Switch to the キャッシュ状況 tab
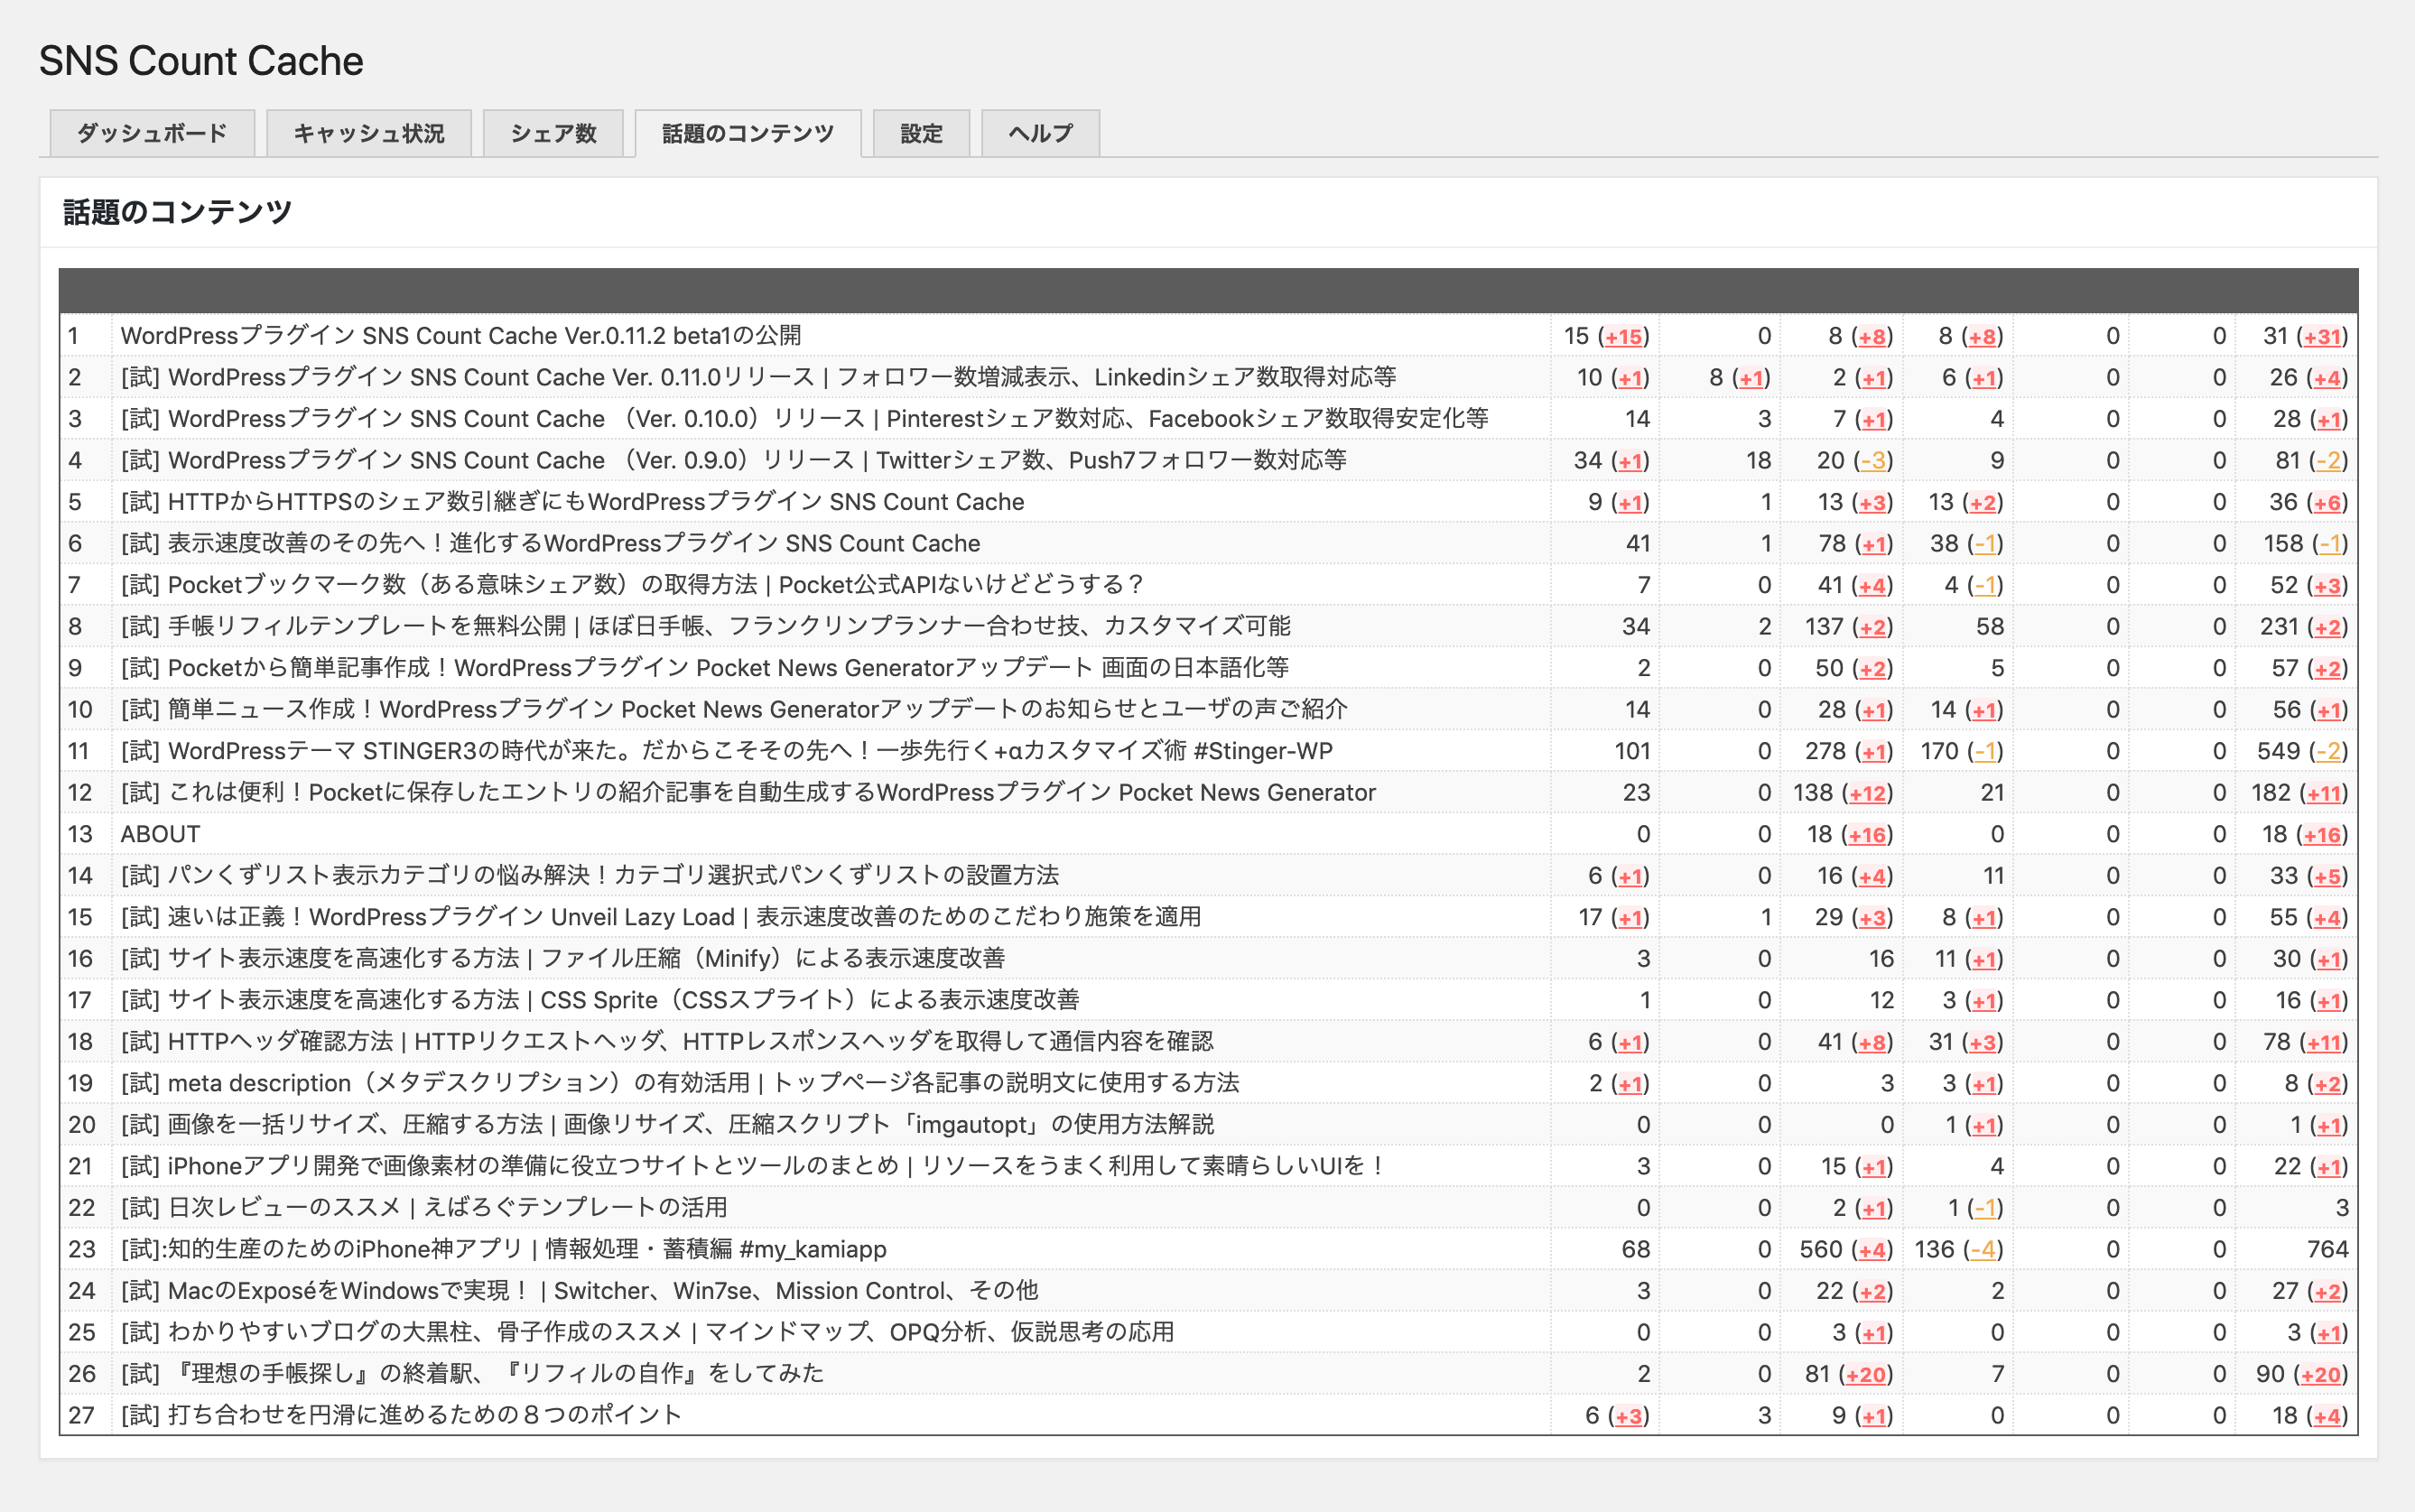The height and width of the screenshot is (1512, 2415). click(x=369, y=133)
